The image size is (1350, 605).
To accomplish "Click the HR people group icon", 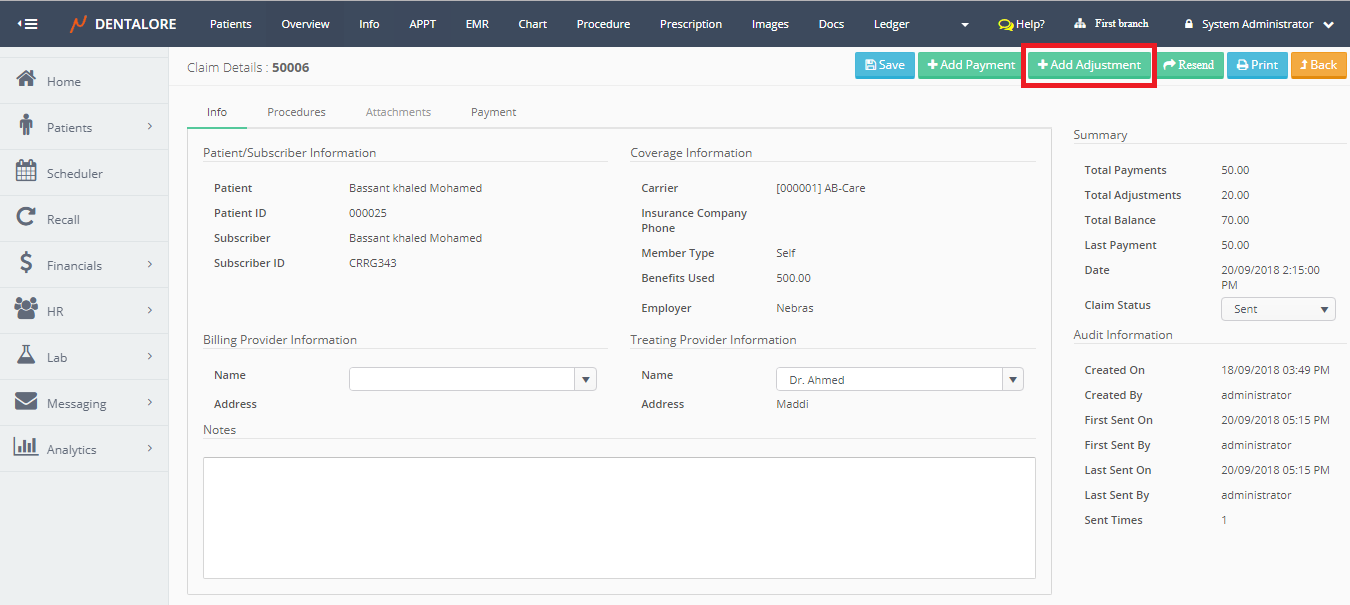I will (x=27, y=310).
